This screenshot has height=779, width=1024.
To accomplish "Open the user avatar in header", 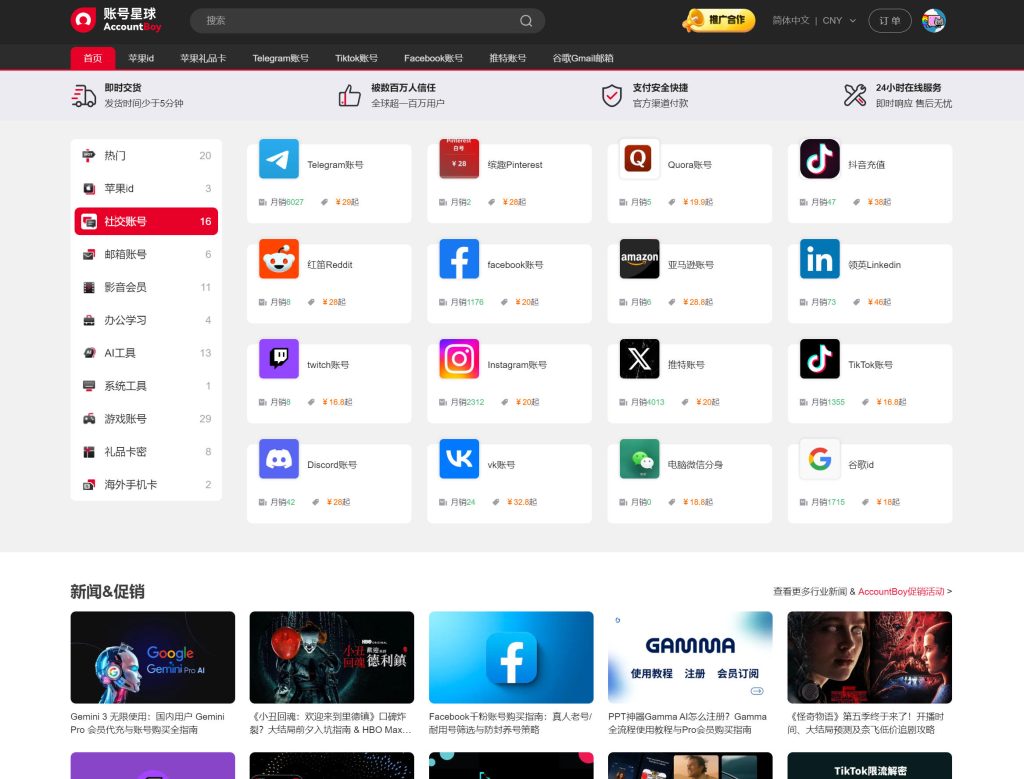I will click(x=933, y=21).
